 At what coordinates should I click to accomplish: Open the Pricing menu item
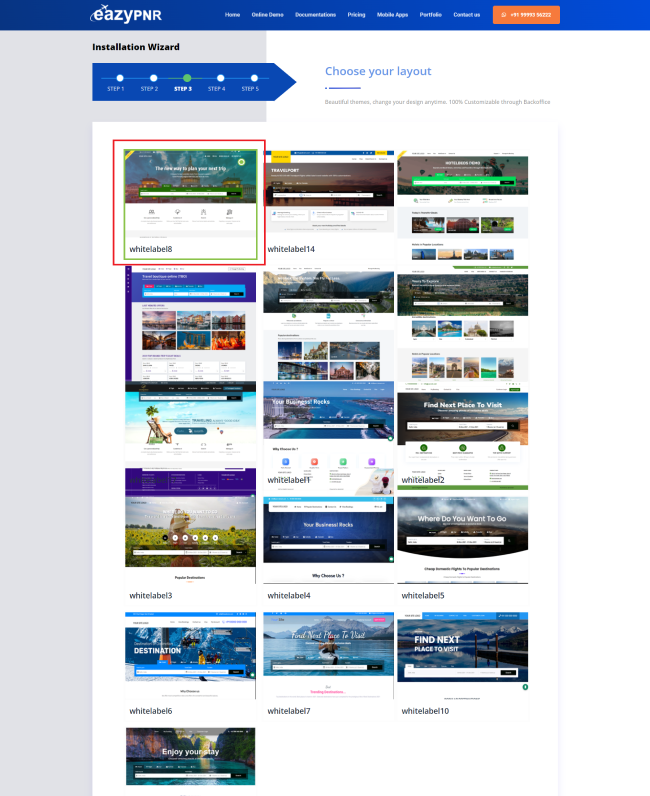pyautogui.click(x=356, y=15)
